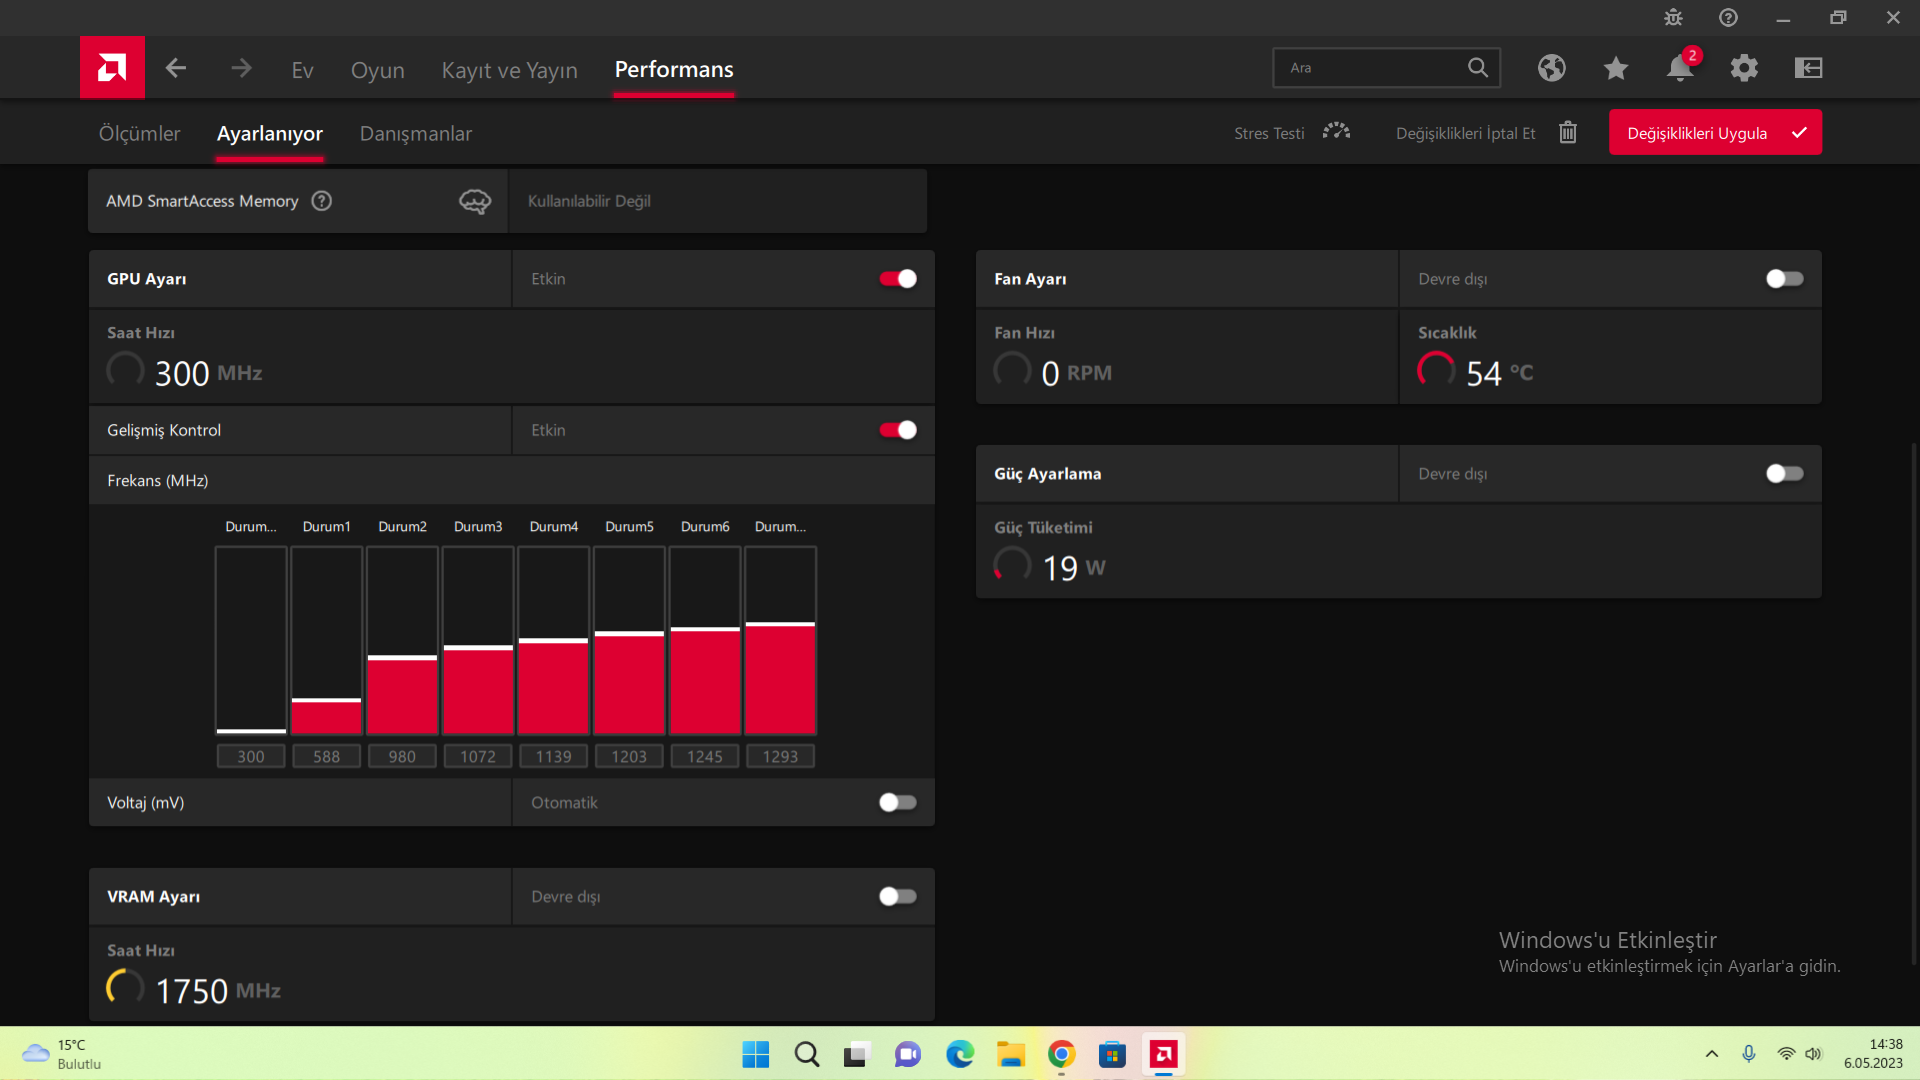Open the Kayıt ve Yayın tab
The image size is (1920, 1080).
tap(510, 70)
